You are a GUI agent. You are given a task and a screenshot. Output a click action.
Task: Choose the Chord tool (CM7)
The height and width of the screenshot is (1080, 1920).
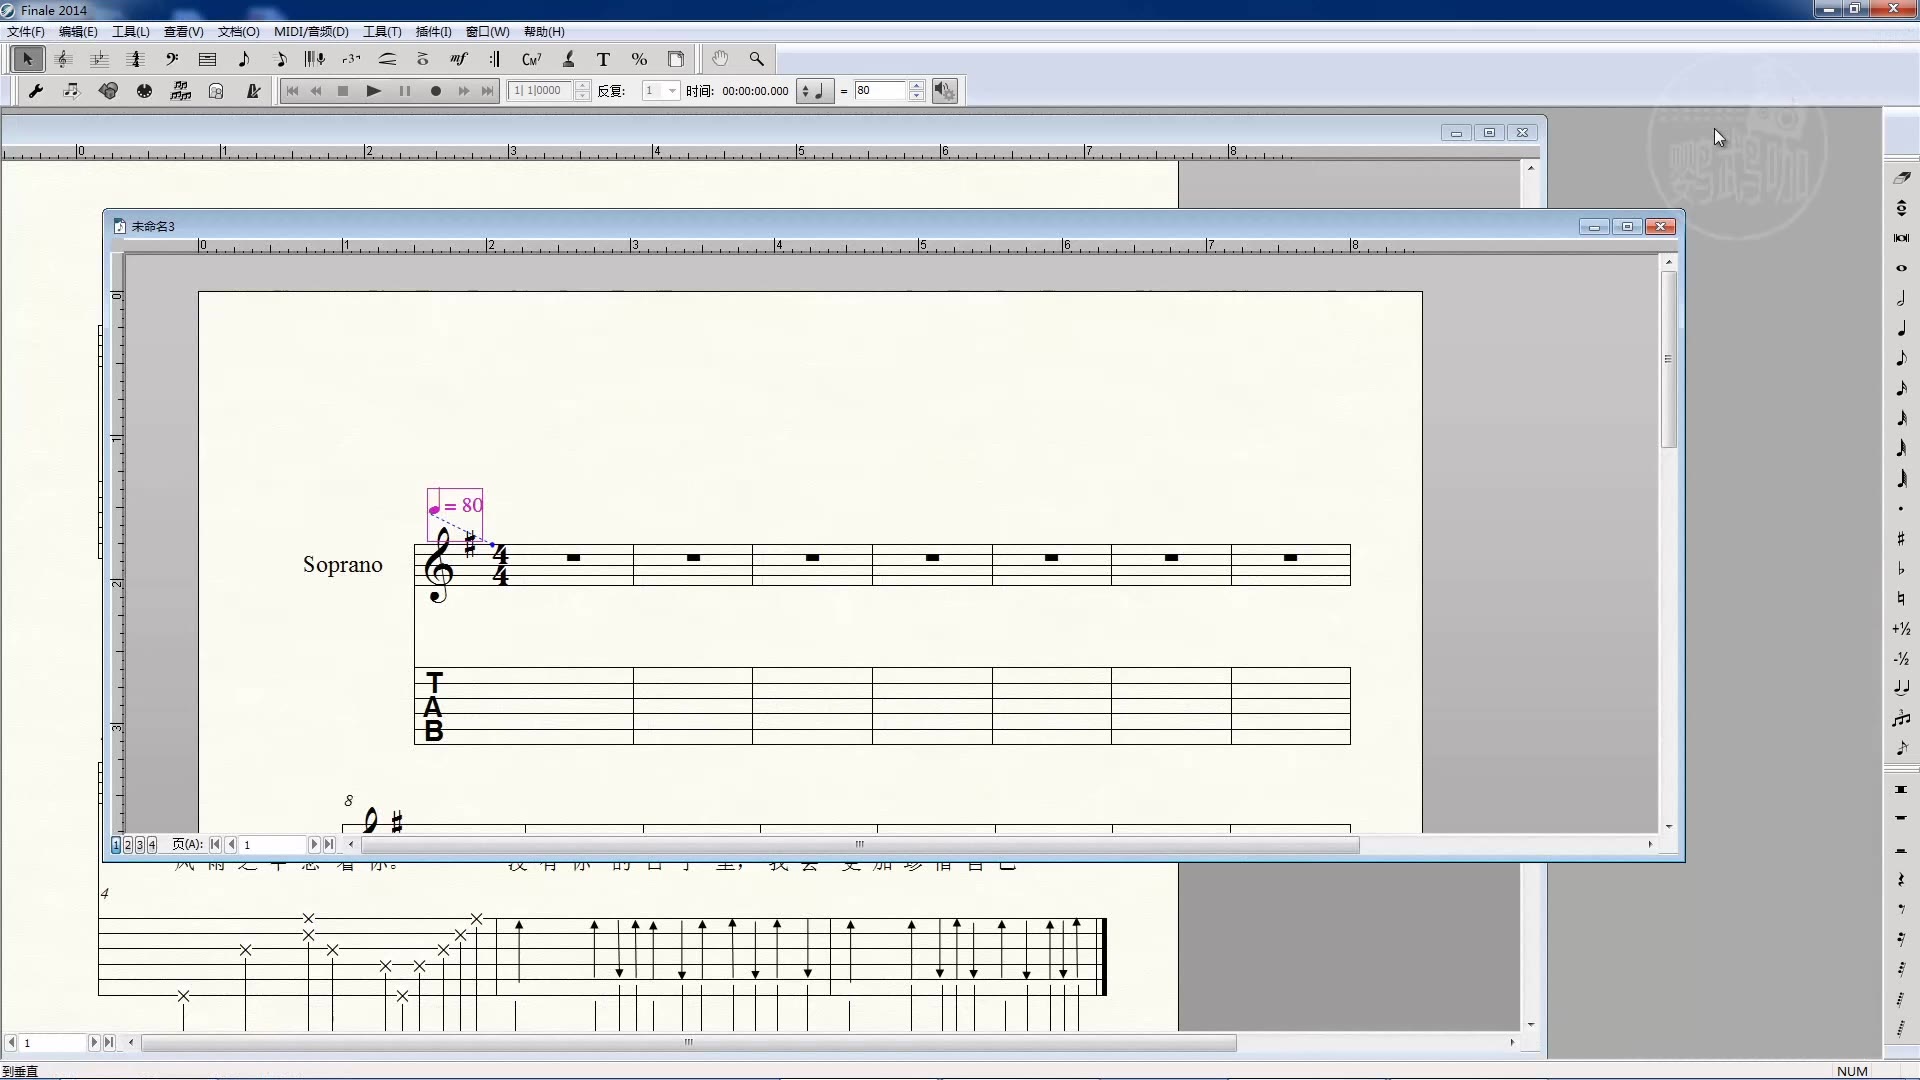pos(531,59)
